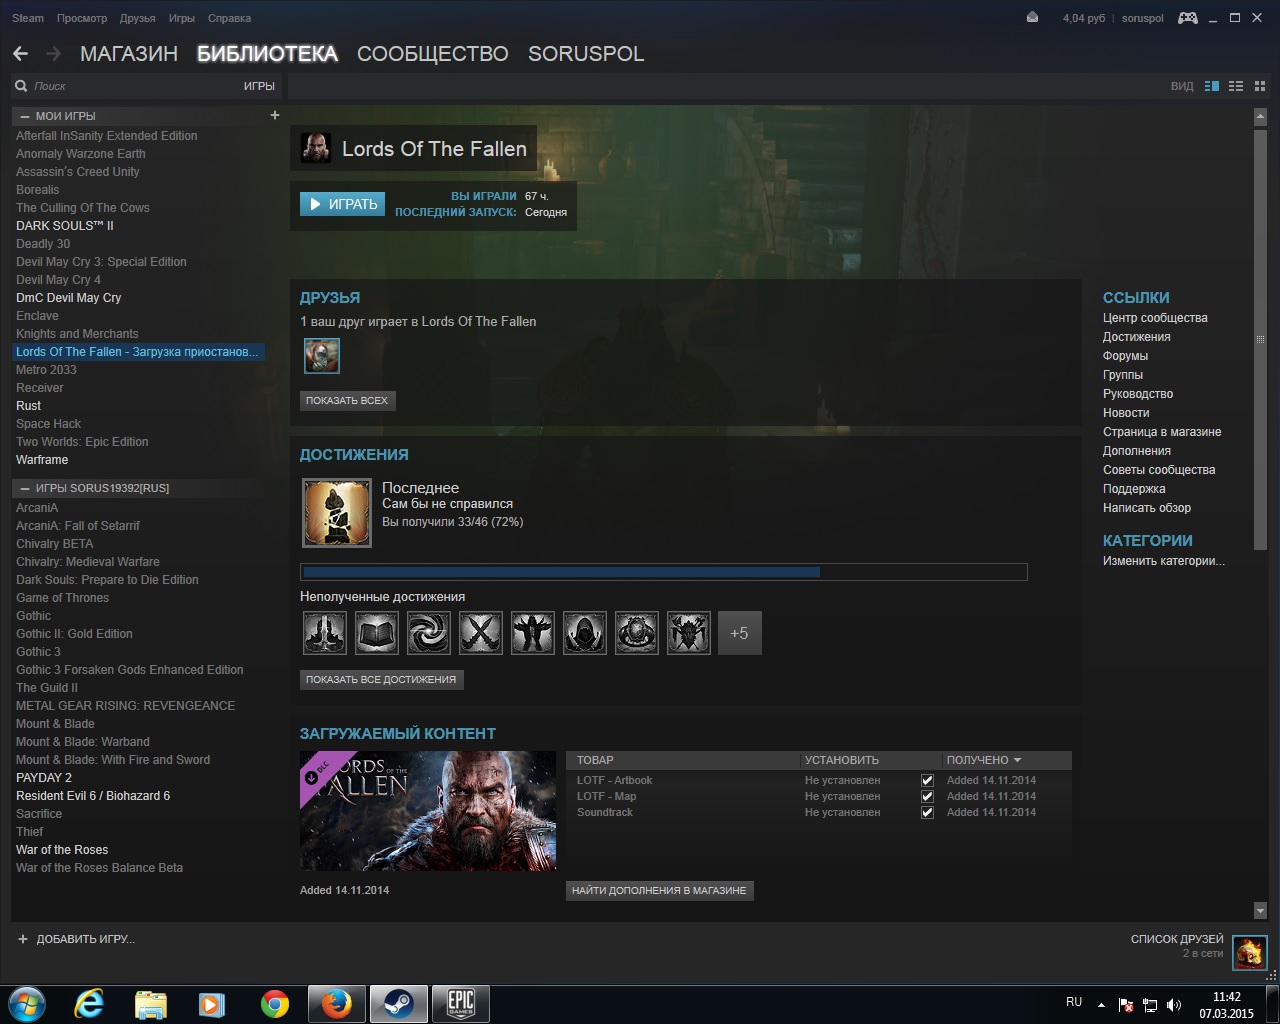Select DARK SOULS™ II in the game list
The width and height of the screenshot is (1280, 1024).
(x=65, y=226)
